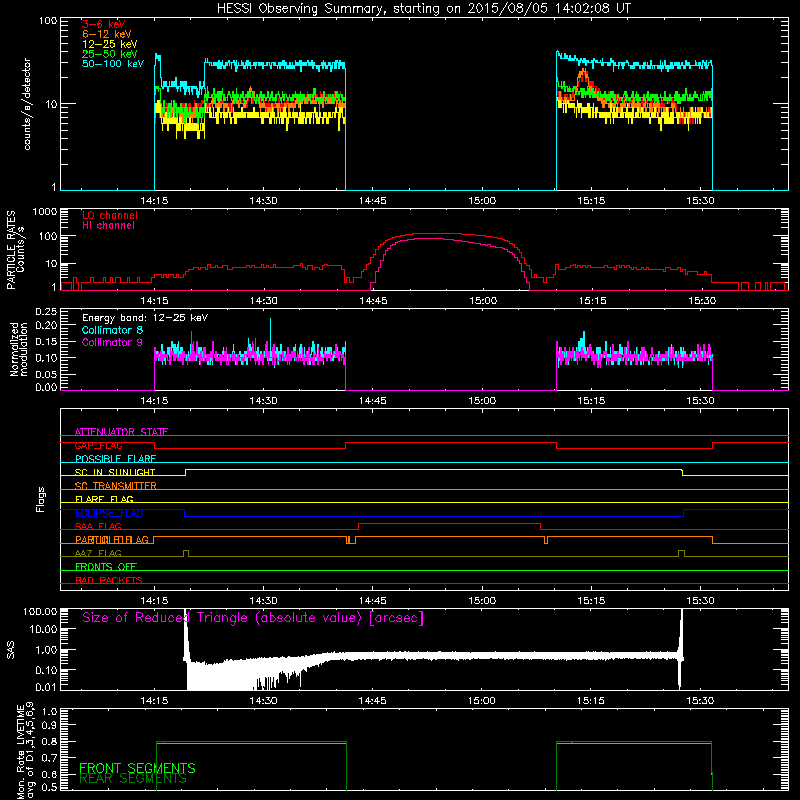
Task: Click the "HI channel" legend label
Action: pyautogui.click(x=108, y=225)
